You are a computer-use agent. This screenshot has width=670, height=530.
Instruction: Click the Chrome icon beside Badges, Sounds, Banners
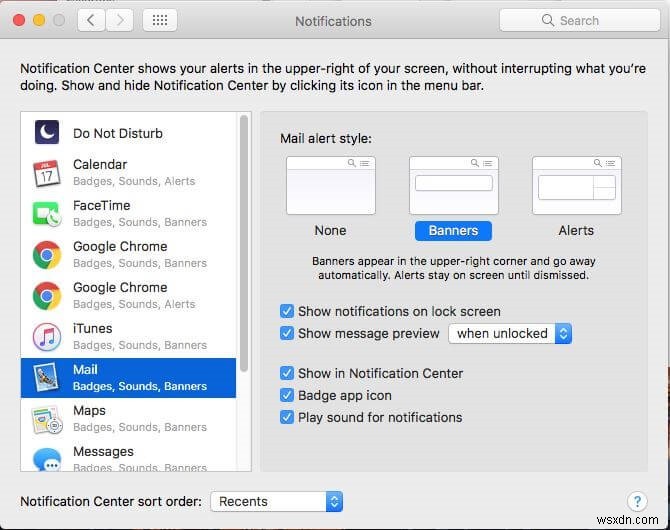[47, 255]
